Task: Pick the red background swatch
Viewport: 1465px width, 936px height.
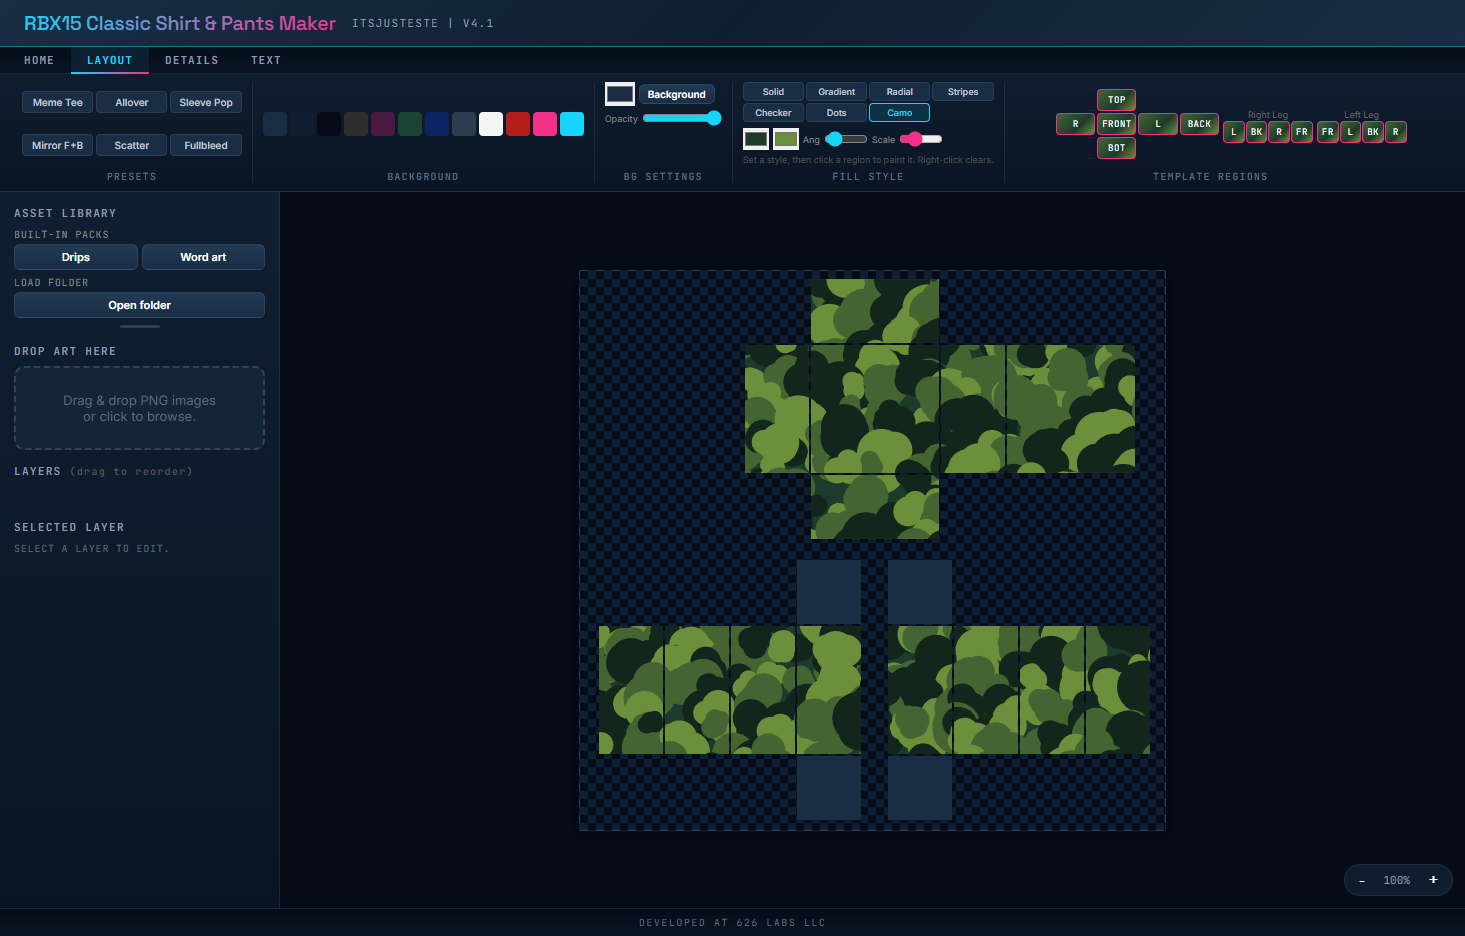Action: (518, 124)
